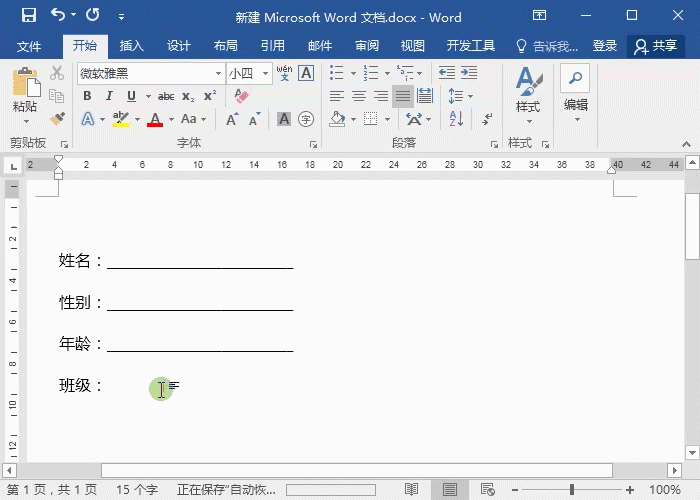
Task: Click the 共享 share button
Action: pyautogui.click(x=656, y=46)
